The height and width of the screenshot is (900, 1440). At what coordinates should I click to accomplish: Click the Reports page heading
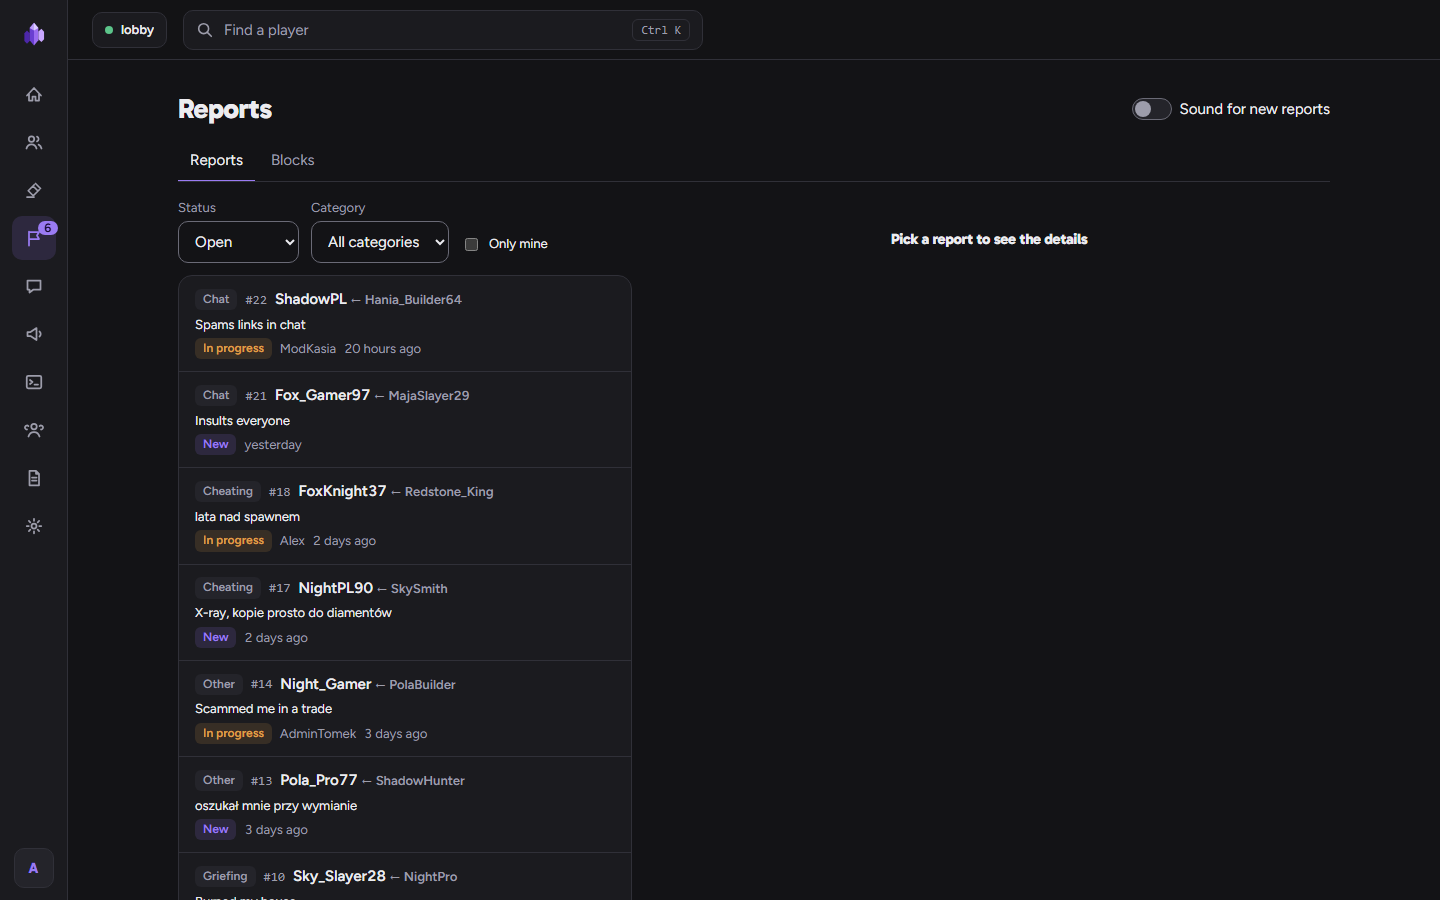tap(225, 109)
